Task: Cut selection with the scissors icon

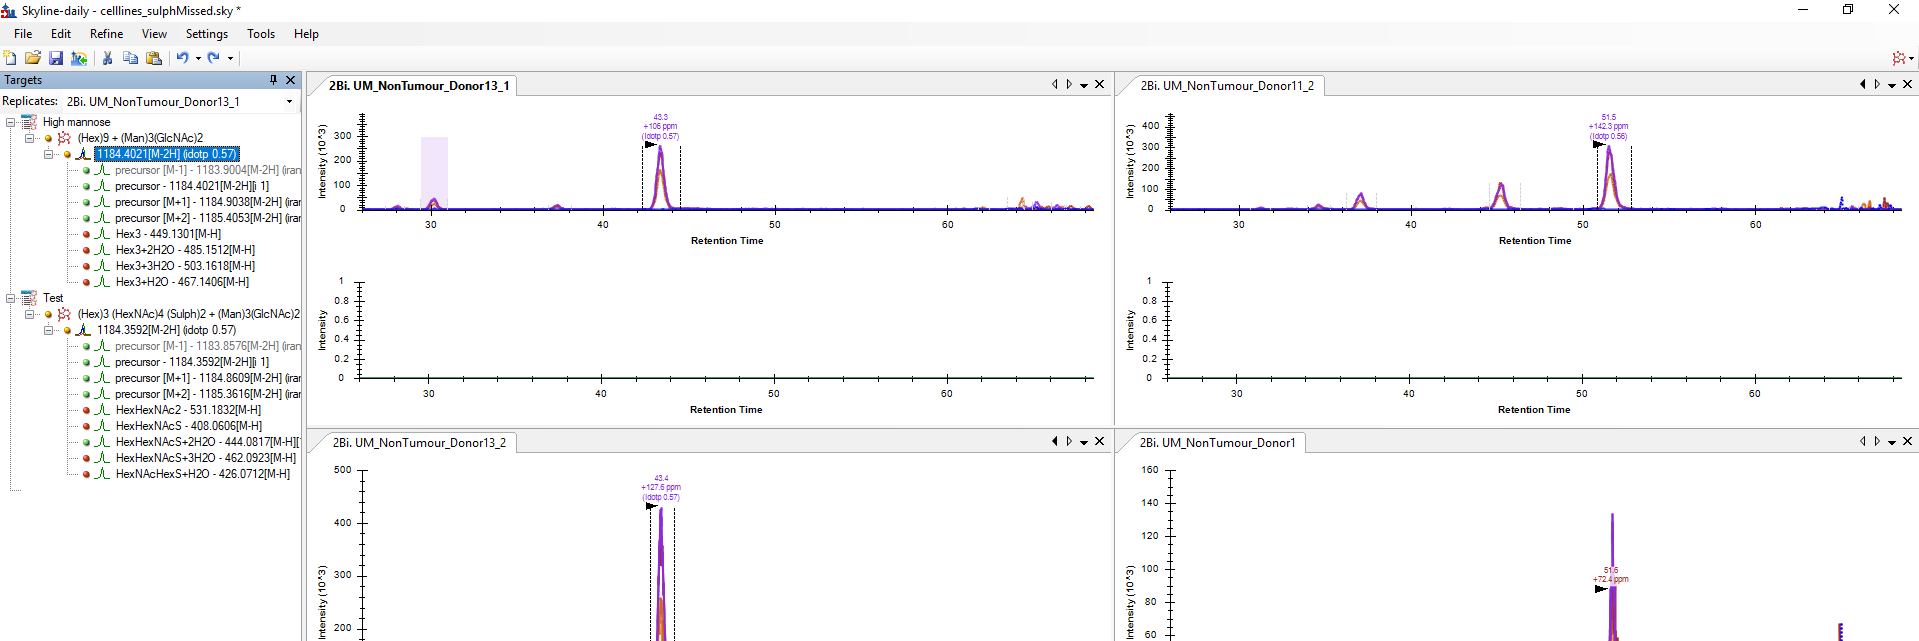Action: tap(107, 58)
